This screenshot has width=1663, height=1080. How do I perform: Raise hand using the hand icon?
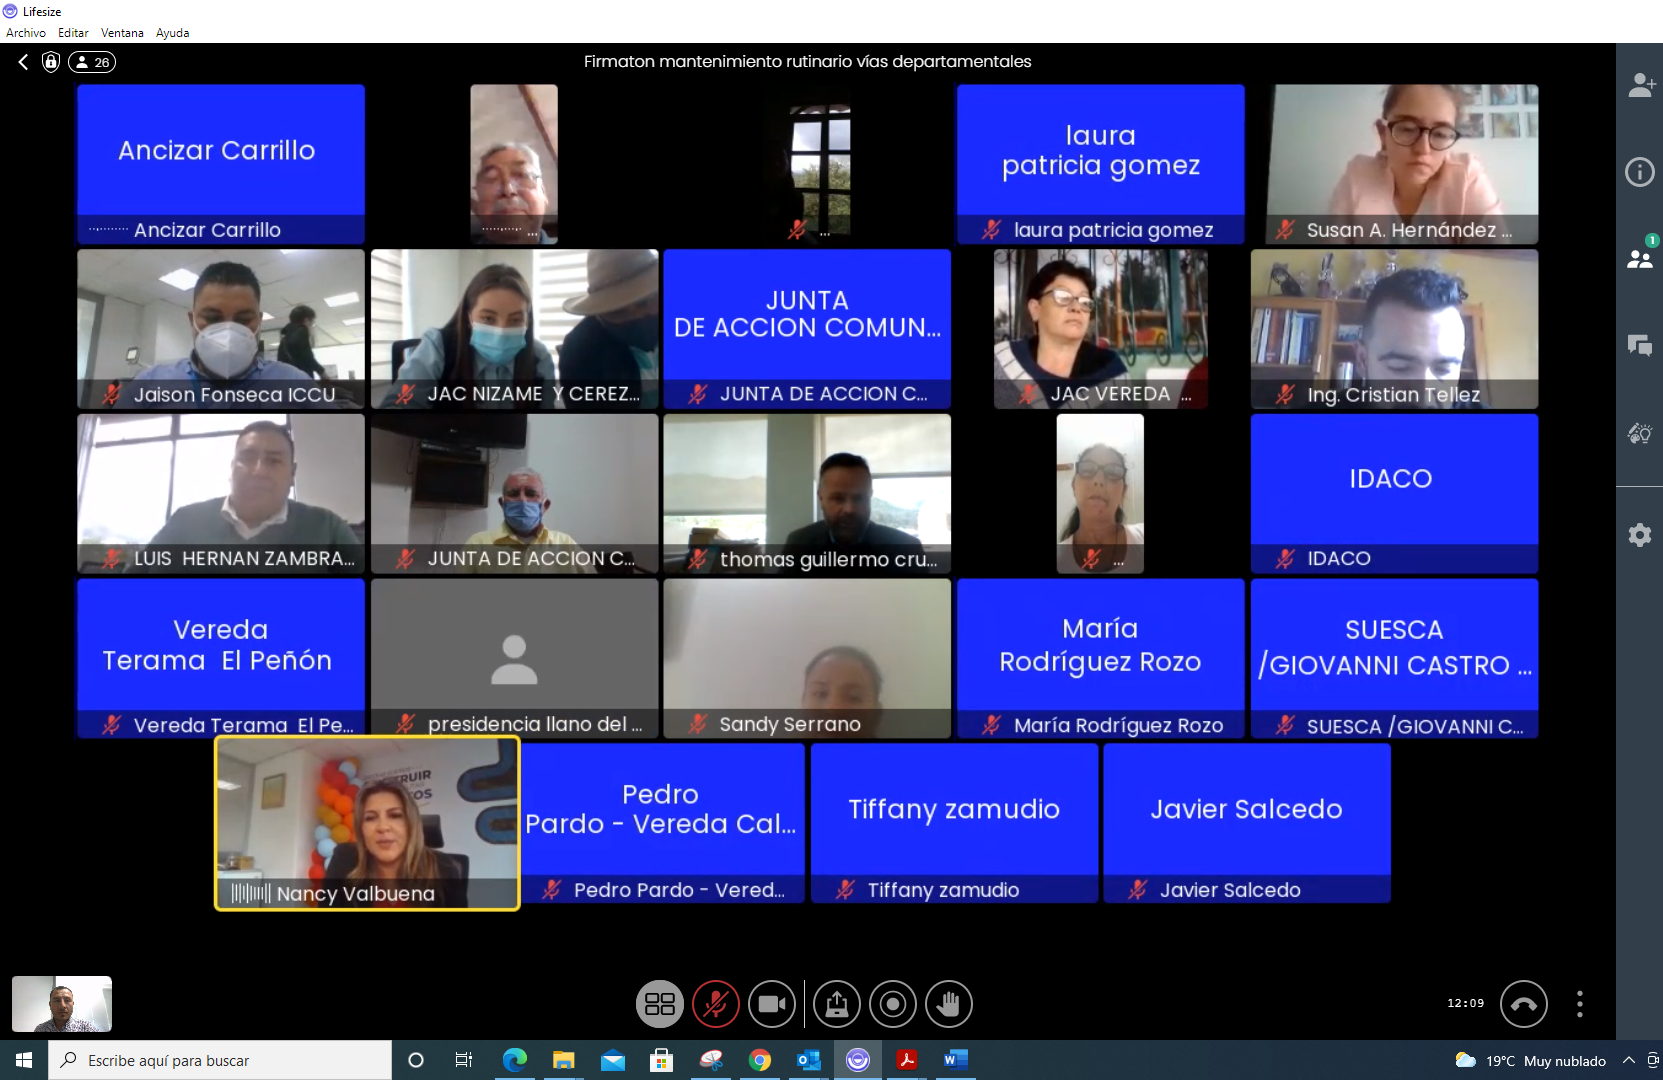click(948, 1004)
